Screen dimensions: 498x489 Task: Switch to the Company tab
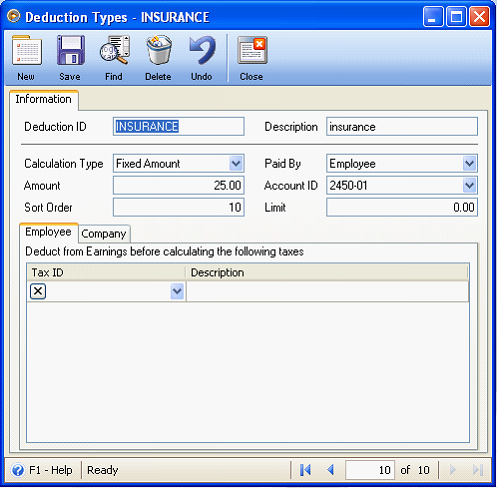[x=104, y=234]
